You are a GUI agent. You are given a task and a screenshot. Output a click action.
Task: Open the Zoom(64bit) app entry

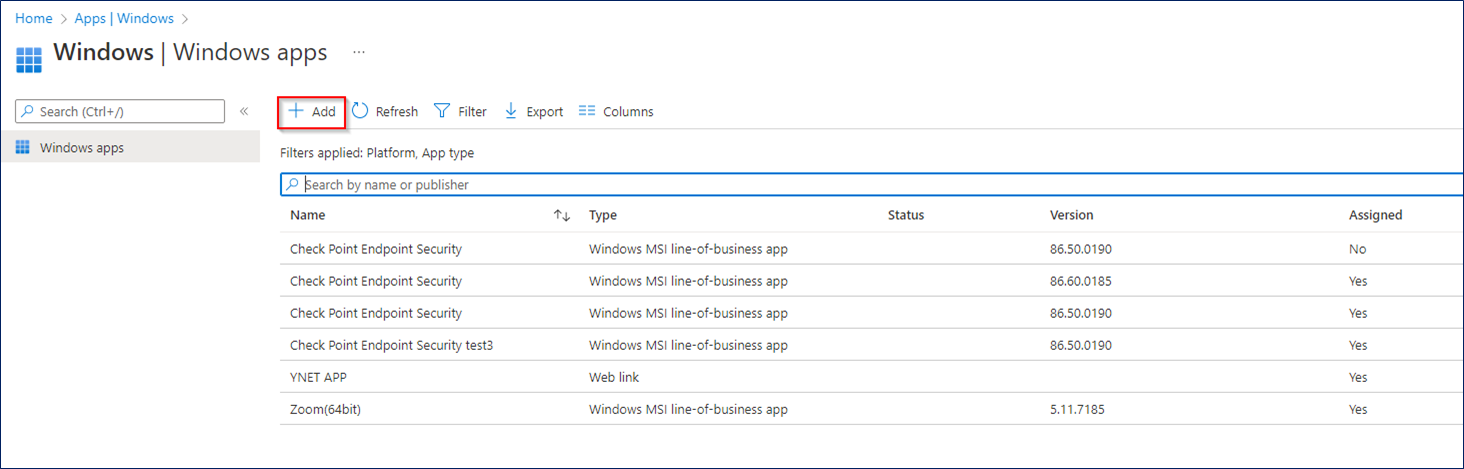click(x=325, y=409)
